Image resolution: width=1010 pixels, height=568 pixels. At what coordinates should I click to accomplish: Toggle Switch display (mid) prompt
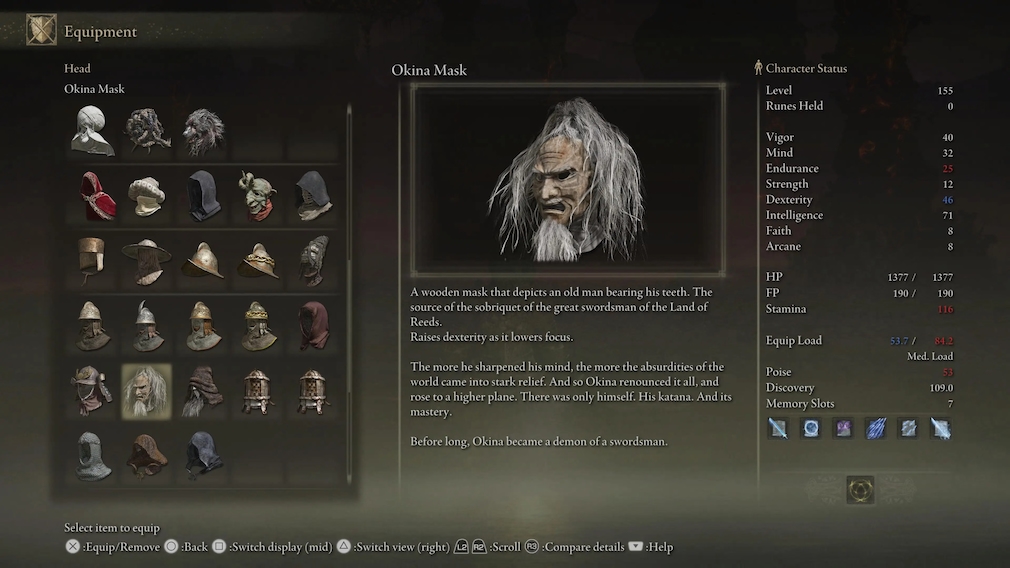(272, 547)
